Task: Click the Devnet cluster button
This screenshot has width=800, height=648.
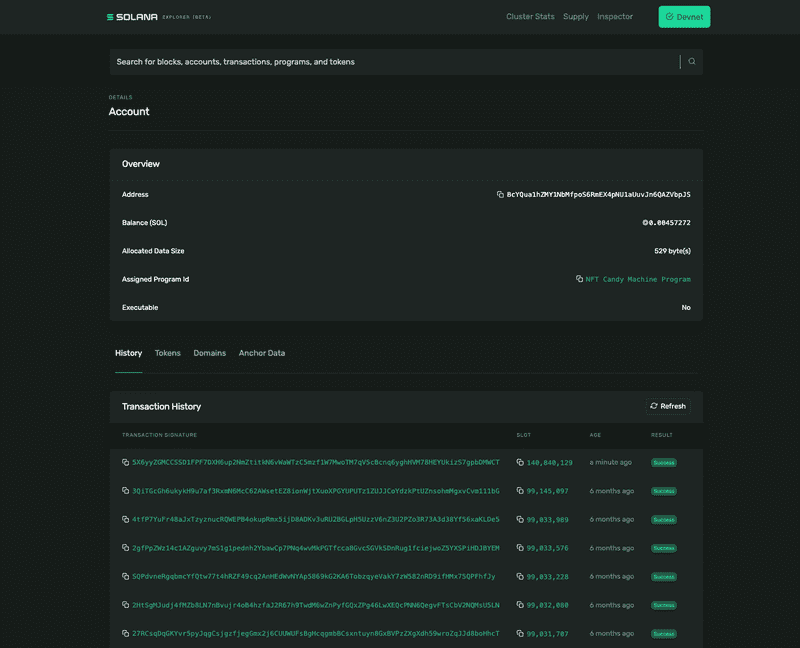Action: (684, 17)
